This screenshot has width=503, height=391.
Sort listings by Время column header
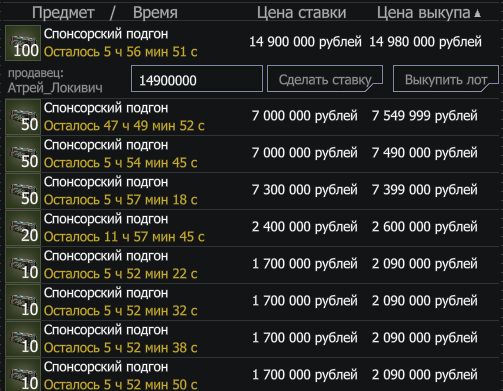tap(155, 13)
